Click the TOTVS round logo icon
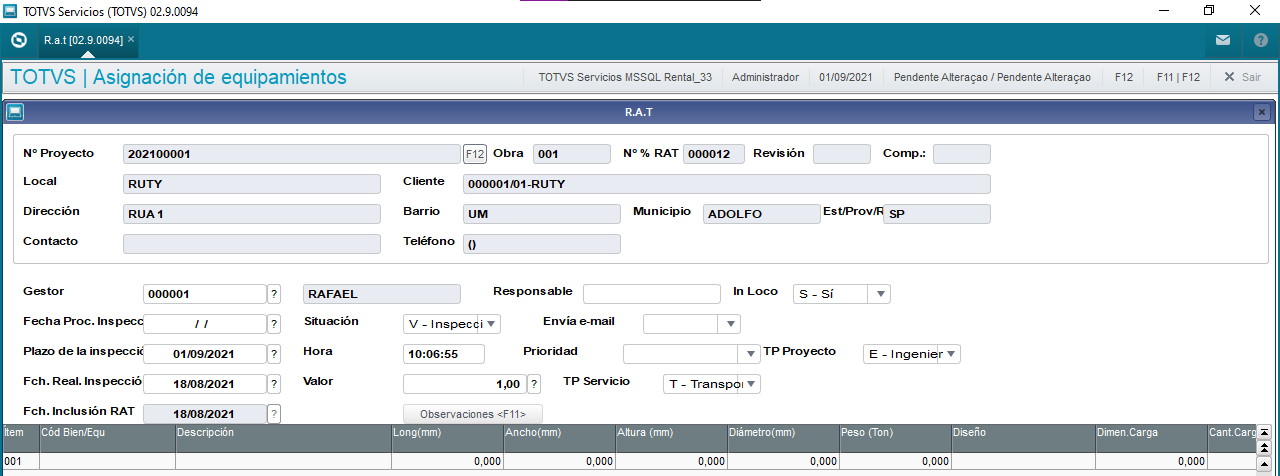 (18, 40)
